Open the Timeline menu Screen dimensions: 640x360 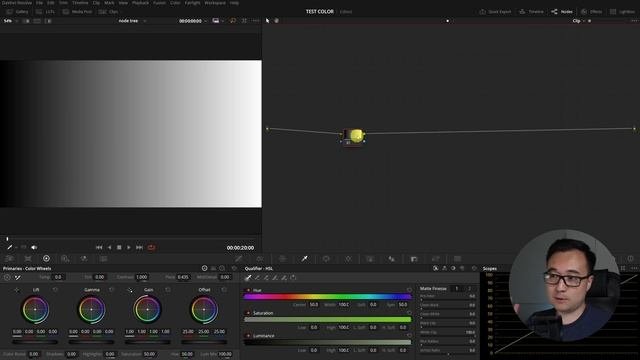pyautogui.click(x=80, y=3)
